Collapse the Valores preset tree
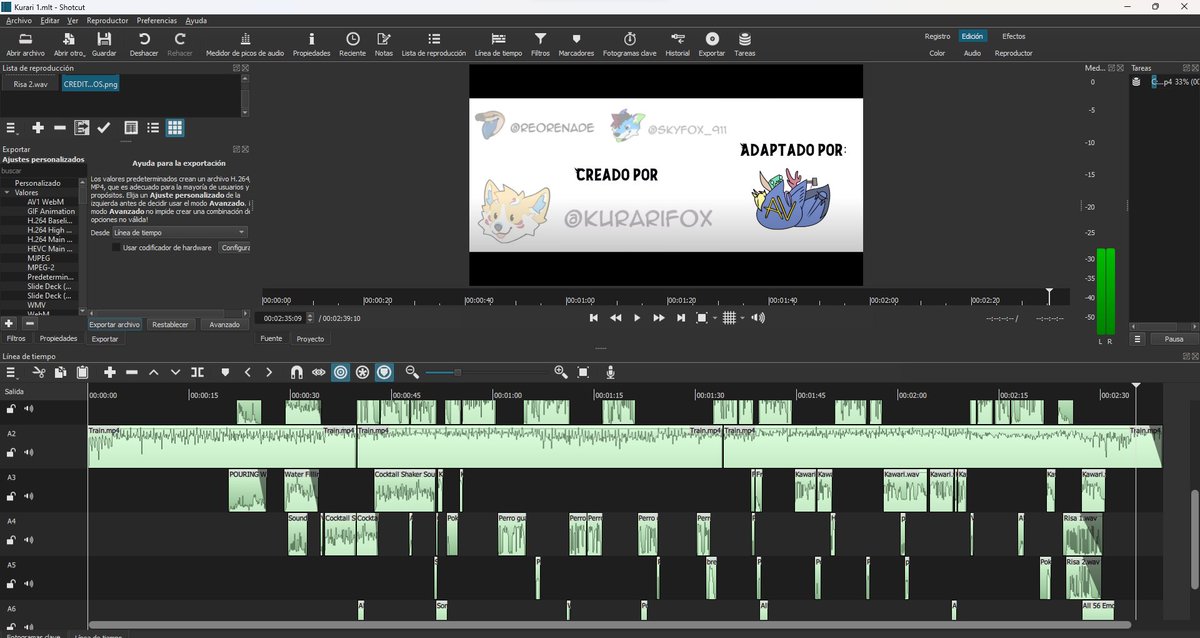1200x638 pixels. 7,192
